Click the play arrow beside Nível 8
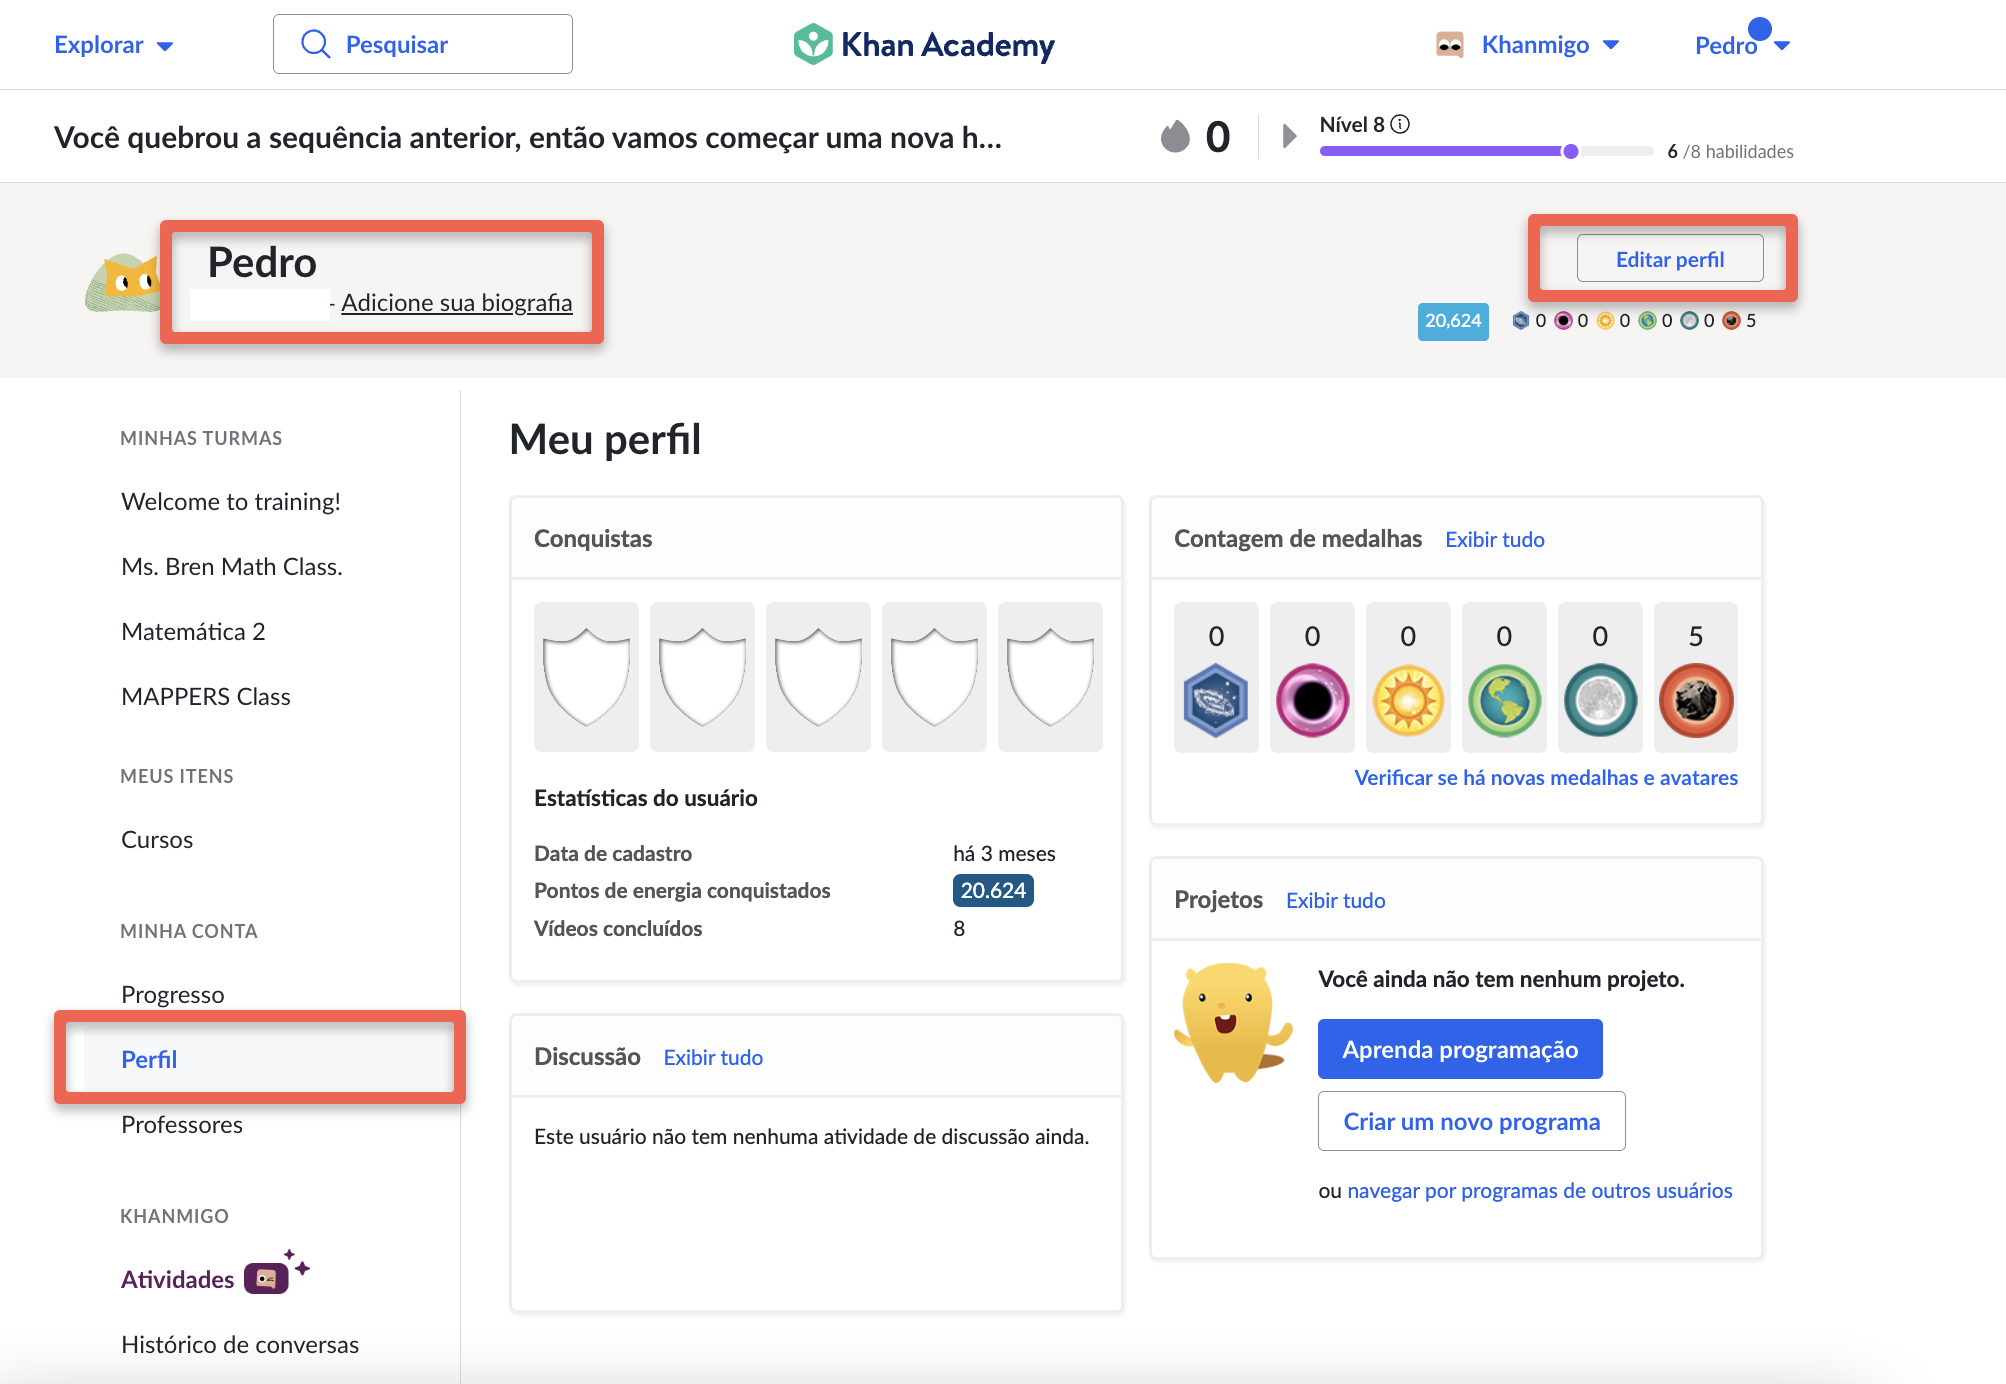Image resolution: width=2006 pixels, height=1384 pixels. click(x=1289, y=136)
